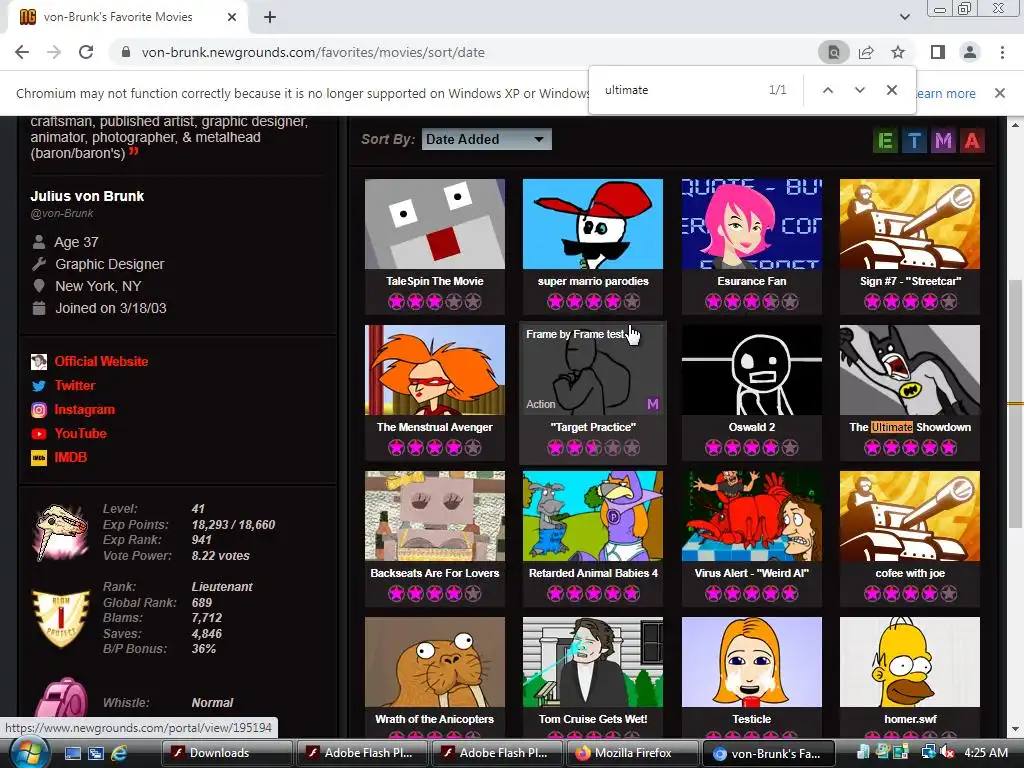1024x768 pixels.
Task: Click the Lieutenant rank shield badge
Action: pos(61,618)
